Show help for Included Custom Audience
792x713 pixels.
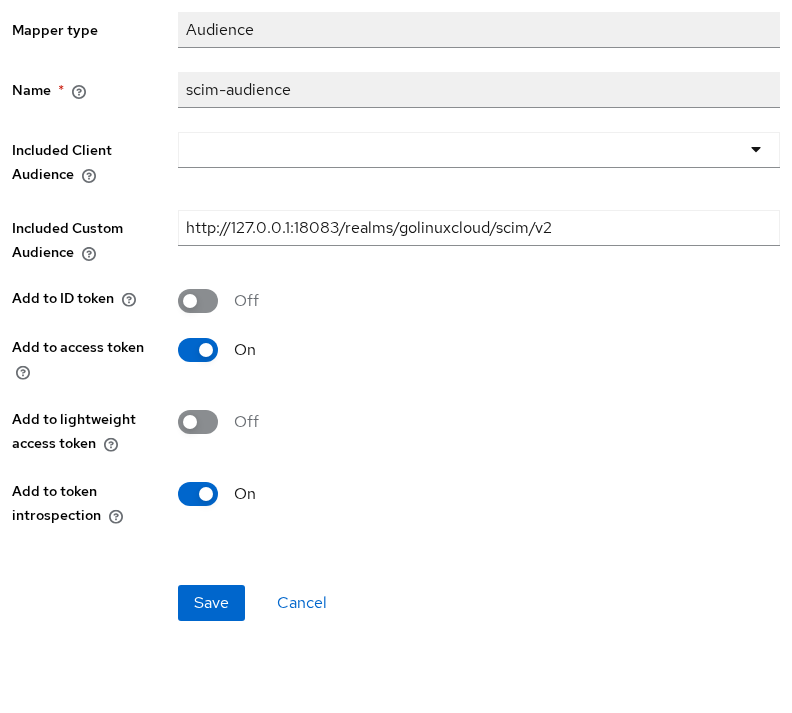click(89, 253)
